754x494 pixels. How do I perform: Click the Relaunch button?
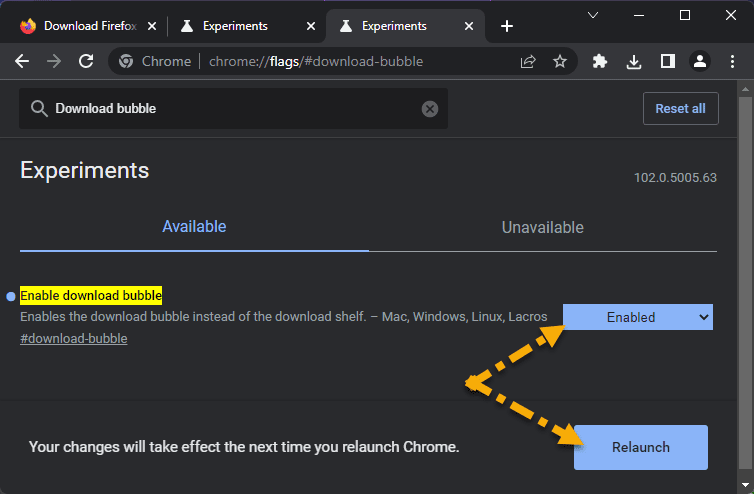tap(641, 447)
